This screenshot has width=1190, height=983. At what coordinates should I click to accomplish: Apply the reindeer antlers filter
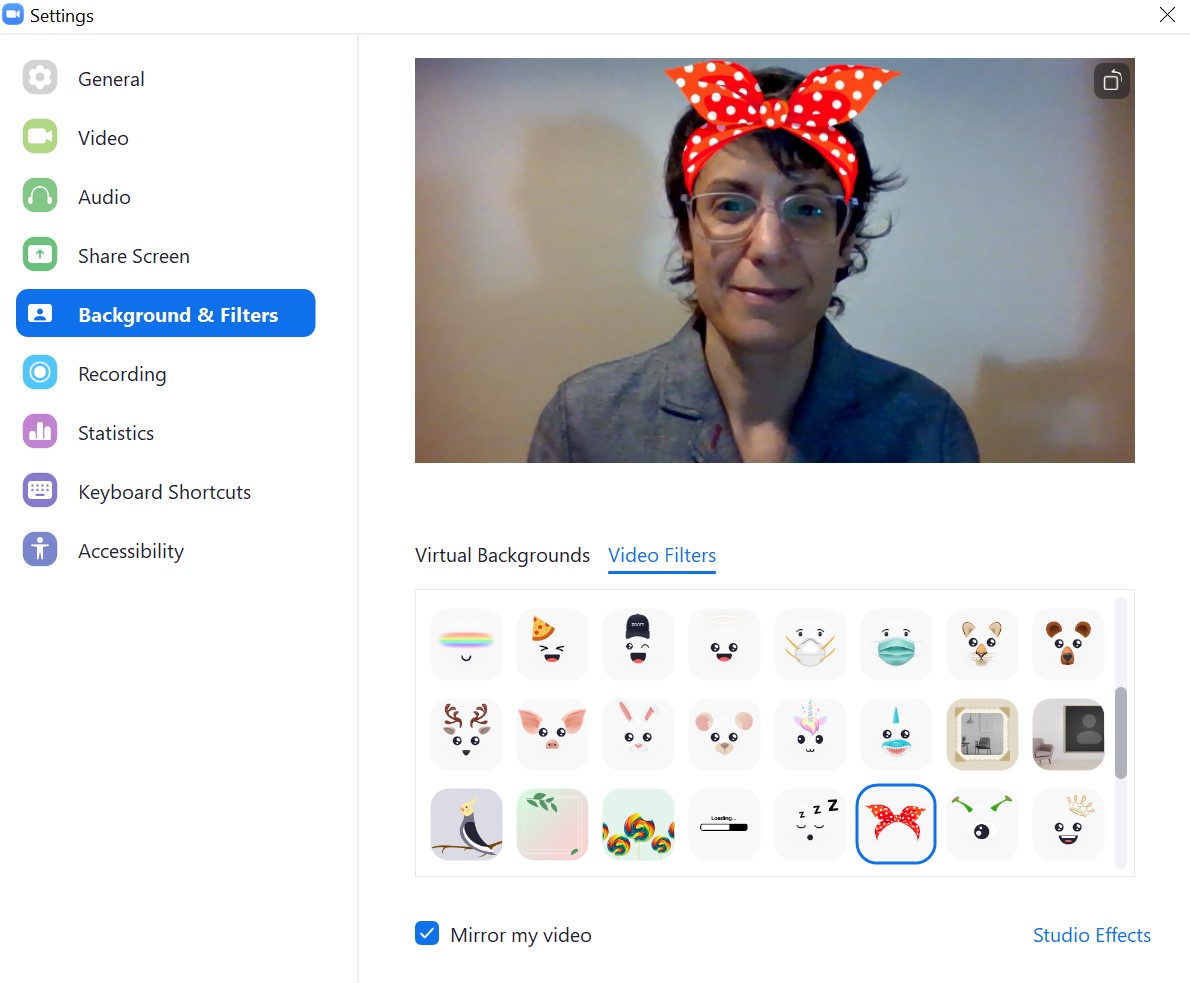pyautogui.click(x=466, y=734)
